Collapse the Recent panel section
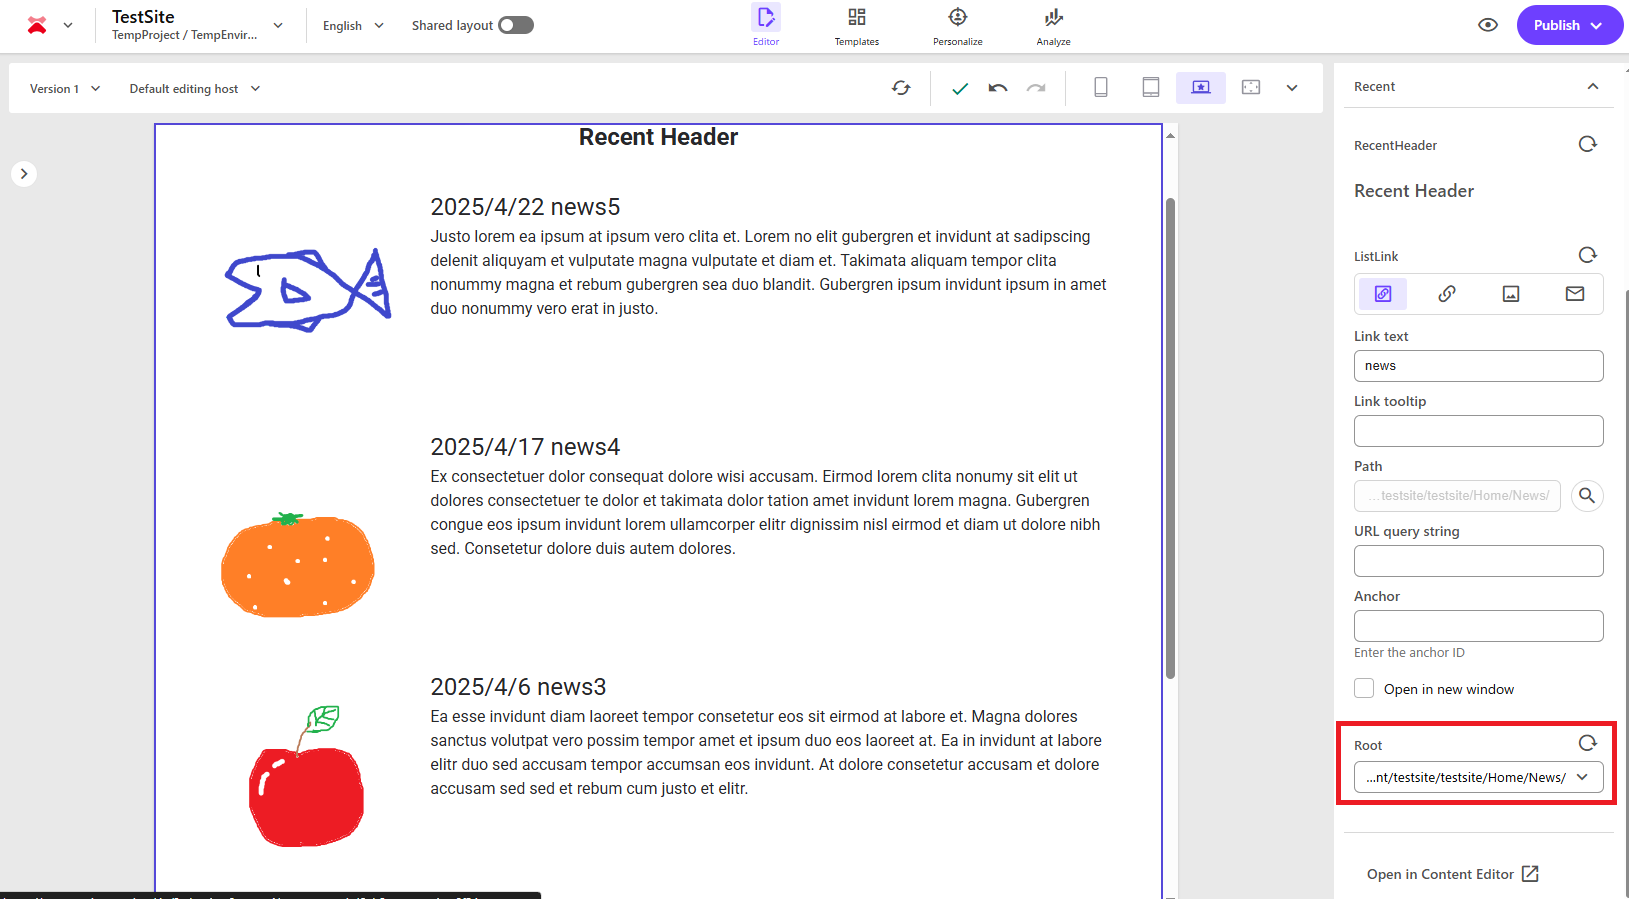Screen dimensions: 1629x899 click(1593, 87)
